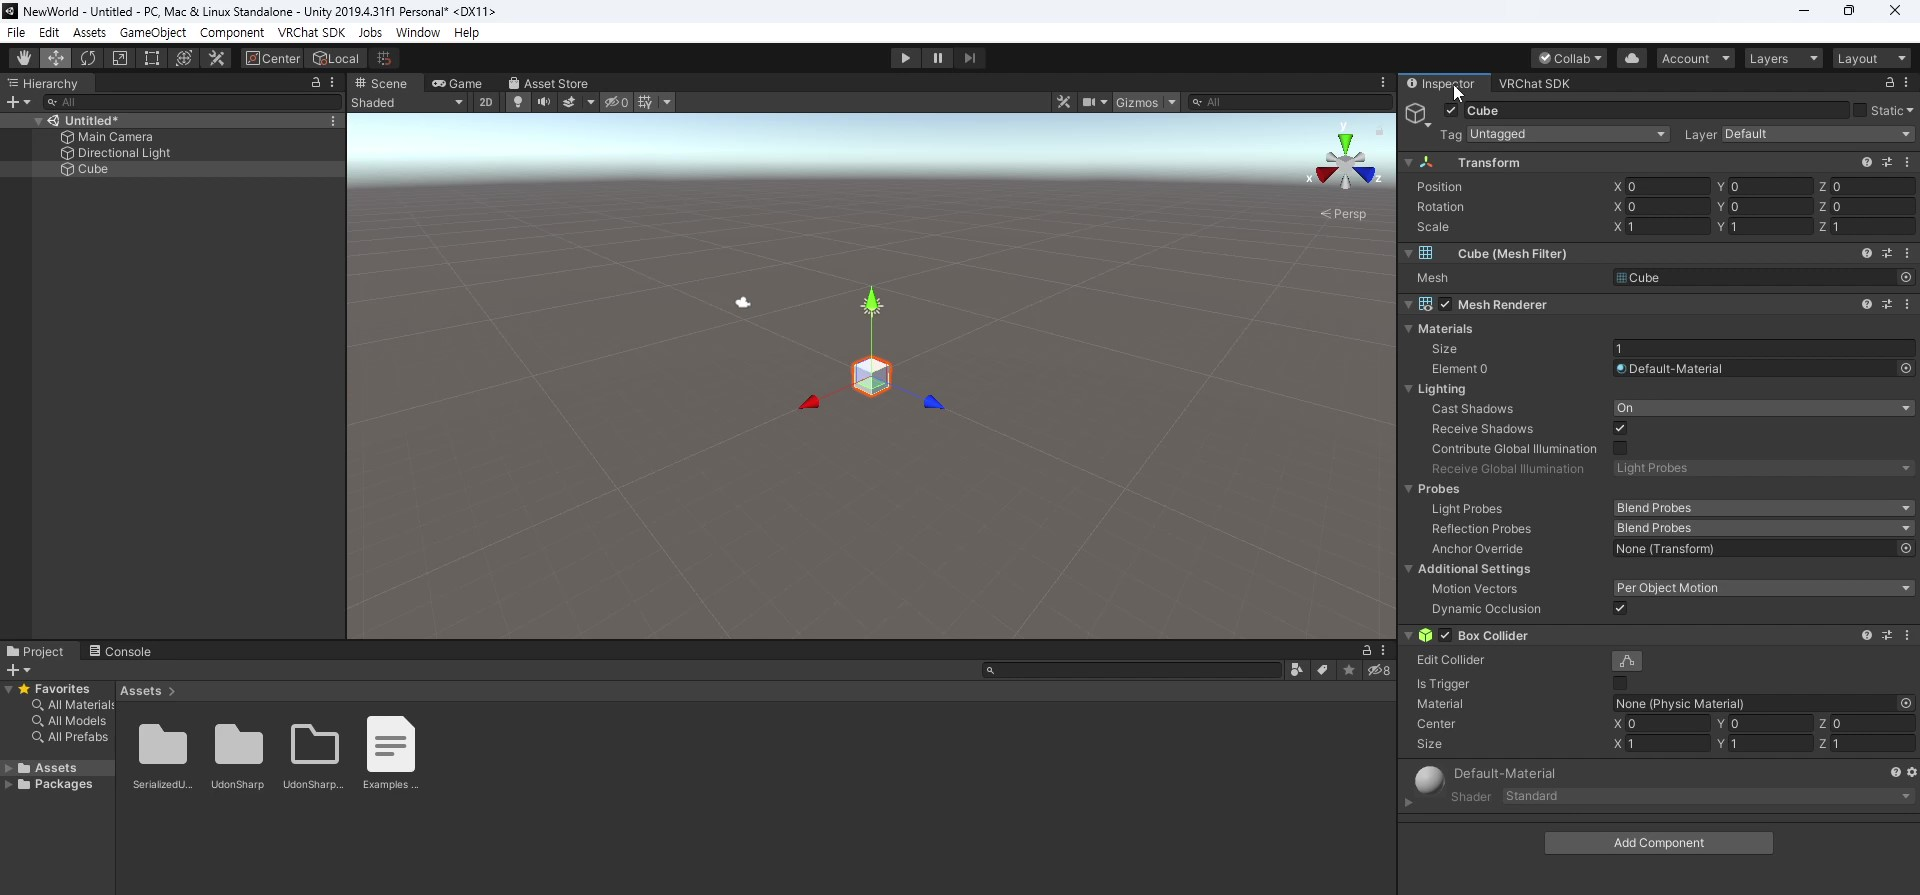Switch to the Game tab
Viewport: 1920px width, 895px height.
tap(457, 83)
